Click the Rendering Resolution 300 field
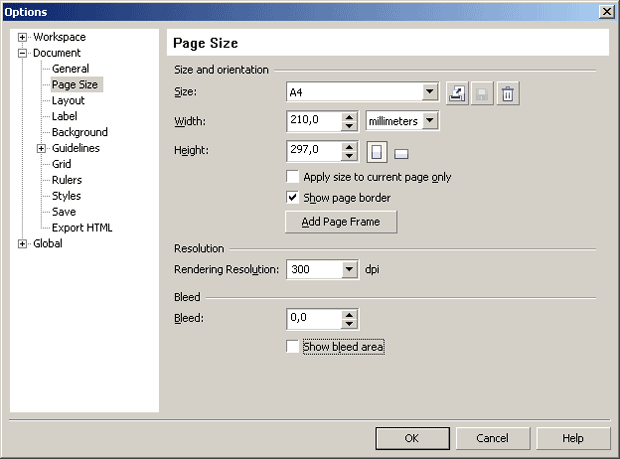Screen dimensions: 620x459 314,269
